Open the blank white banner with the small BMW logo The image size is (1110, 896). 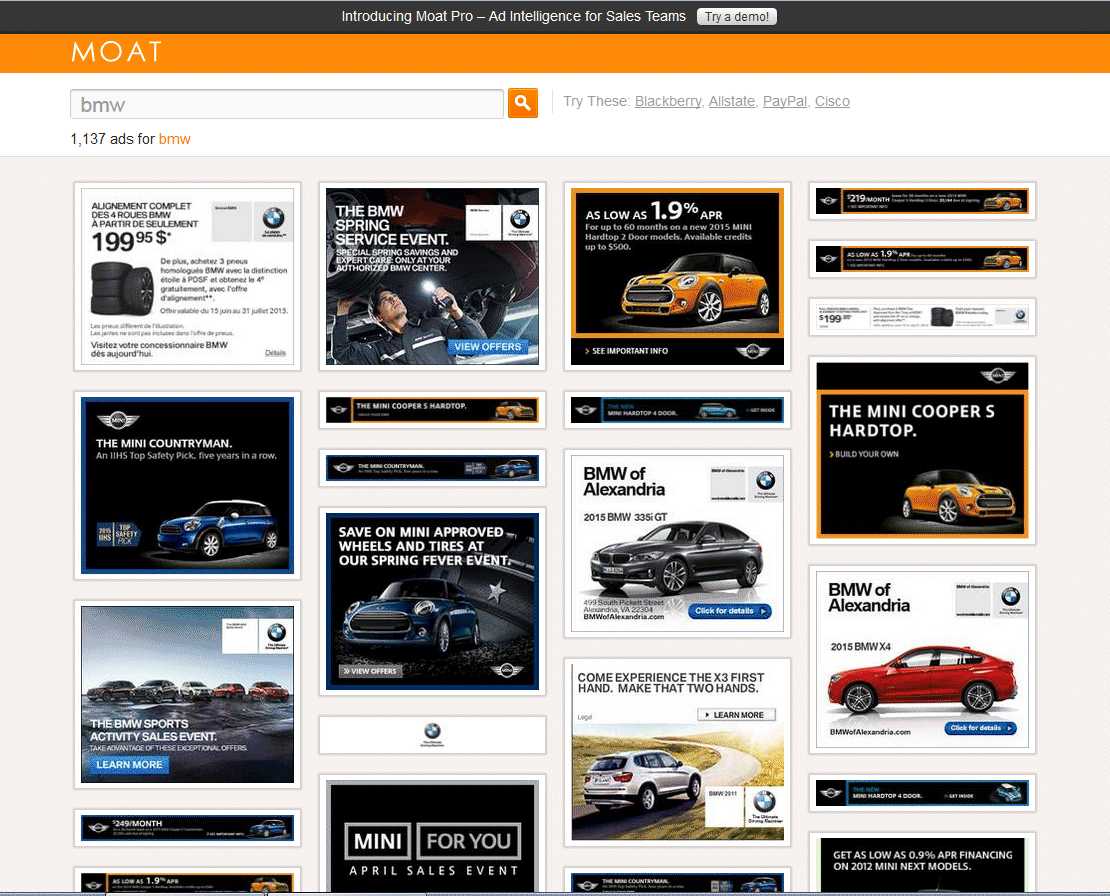click(x=433, y=735)
